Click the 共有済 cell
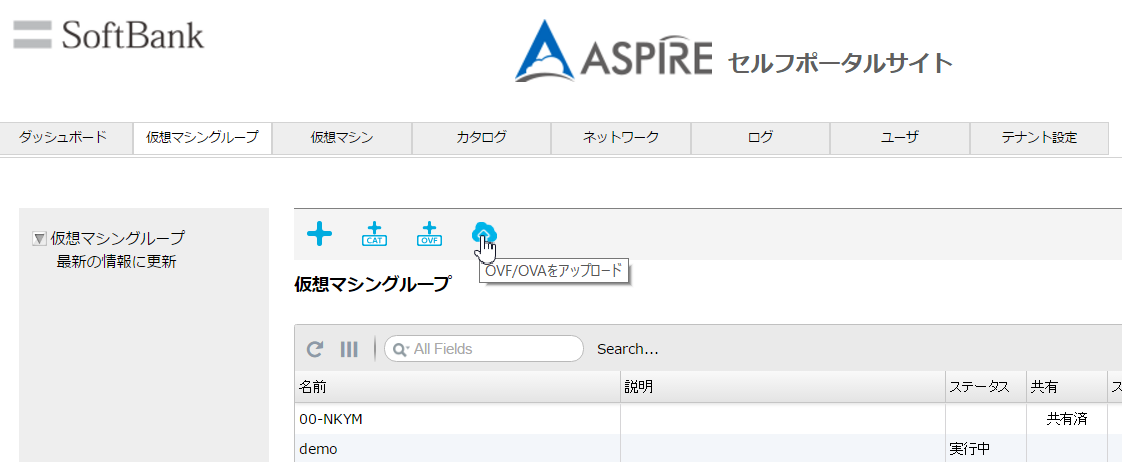The image size is (1122, 462). [1067, 419]
